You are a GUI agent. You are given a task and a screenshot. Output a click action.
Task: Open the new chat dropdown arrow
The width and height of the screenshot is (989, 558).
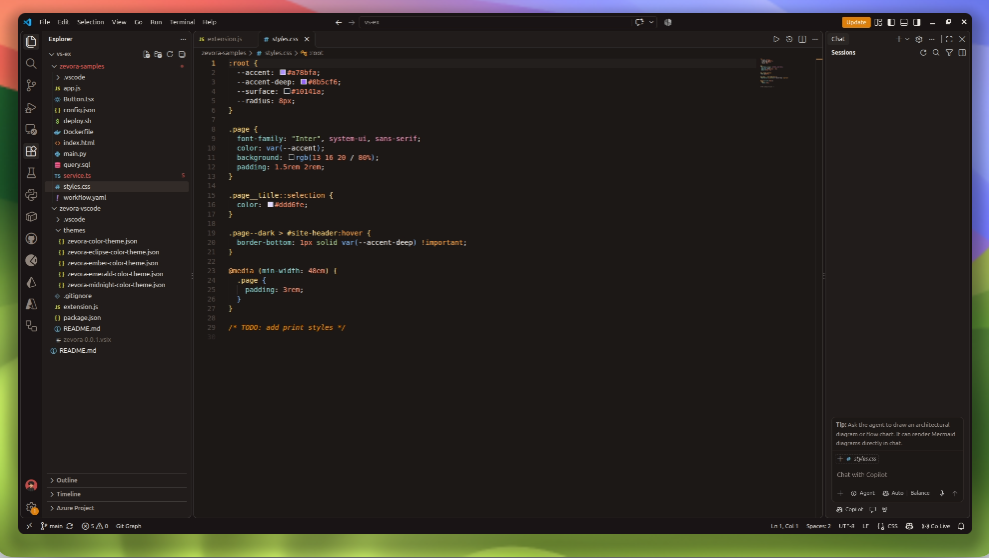pos(907,39)
